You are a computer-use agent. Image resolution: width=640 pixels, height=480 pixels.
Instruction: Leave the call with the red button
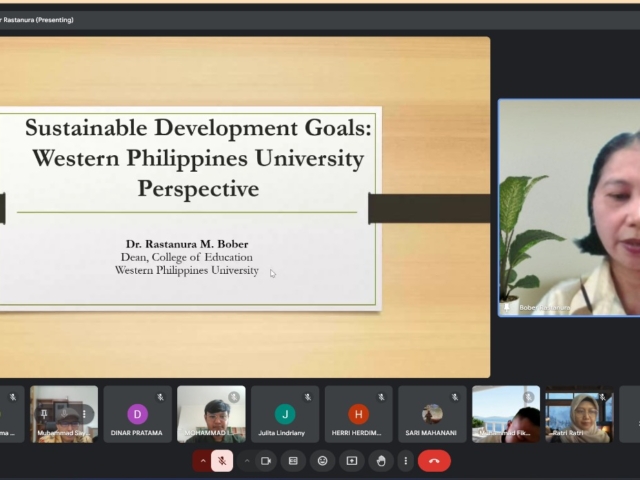click(434, 461)
